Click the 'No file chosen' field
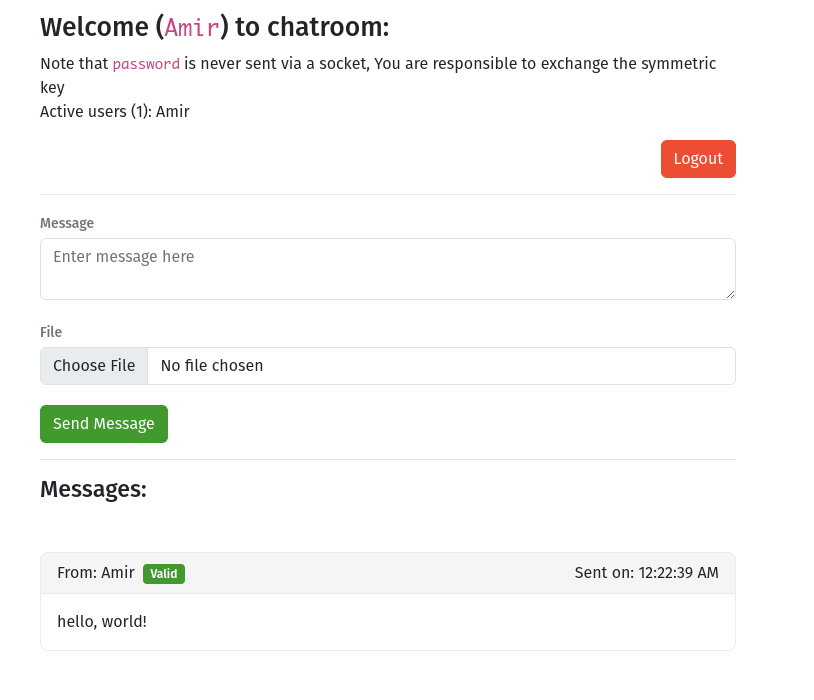The image size is (814, 700). point(441,366)
